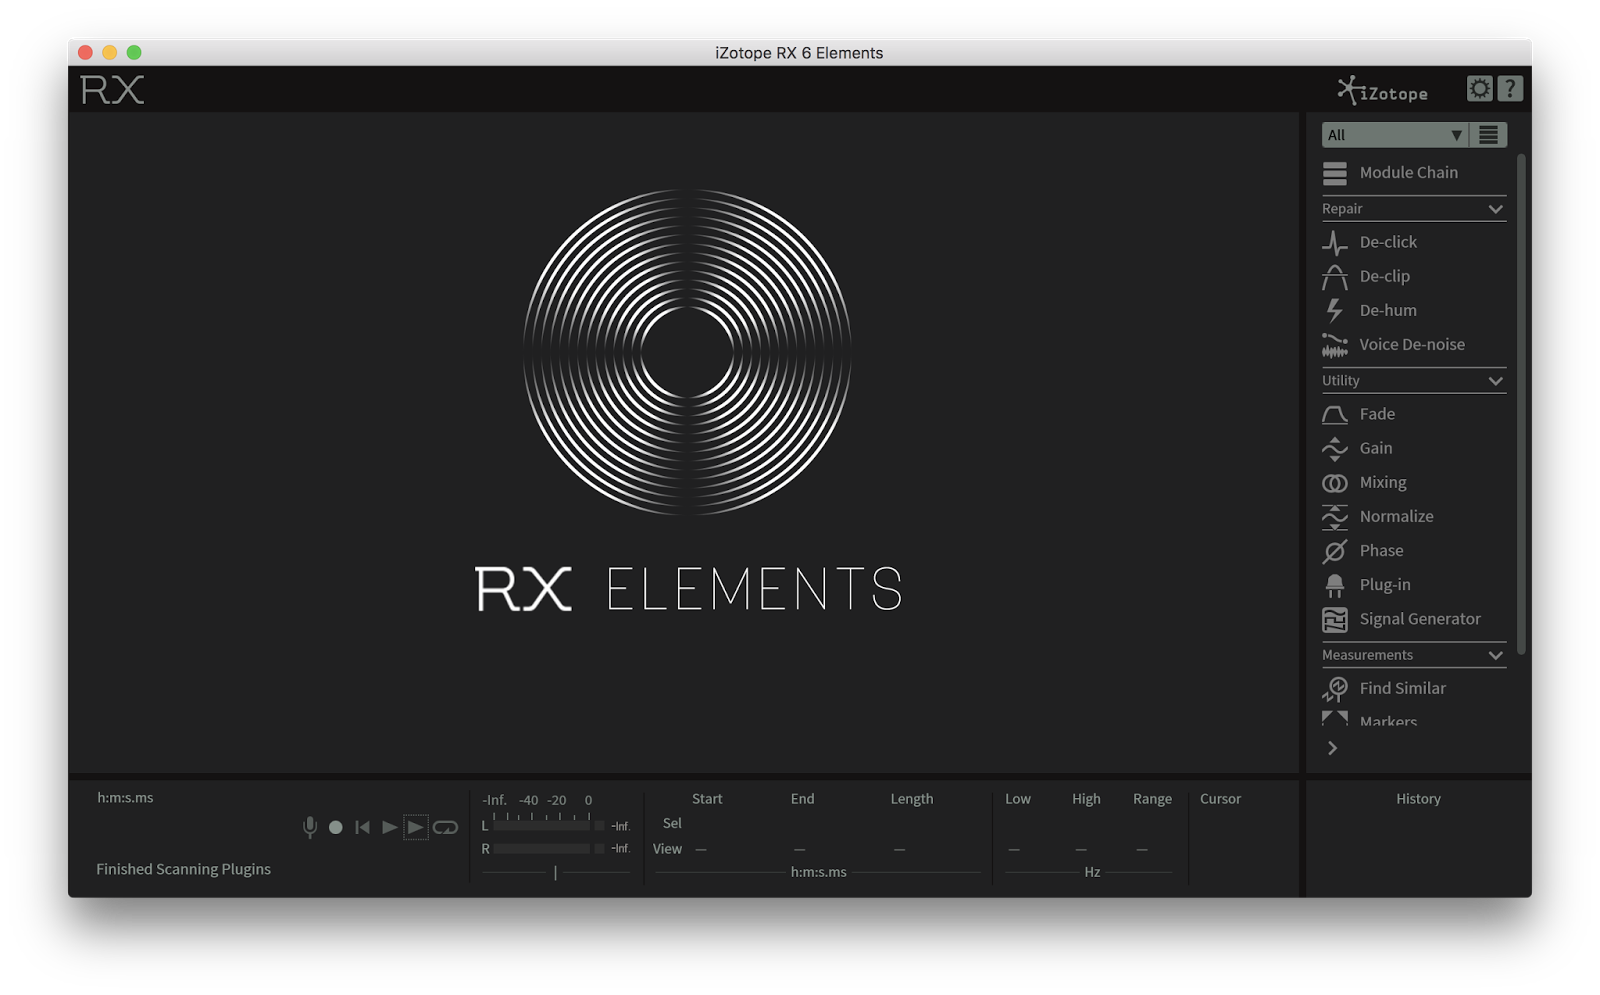Screen dimensions: 1600x995
Task: Rewind to the beginning
Action: point(362,827)
